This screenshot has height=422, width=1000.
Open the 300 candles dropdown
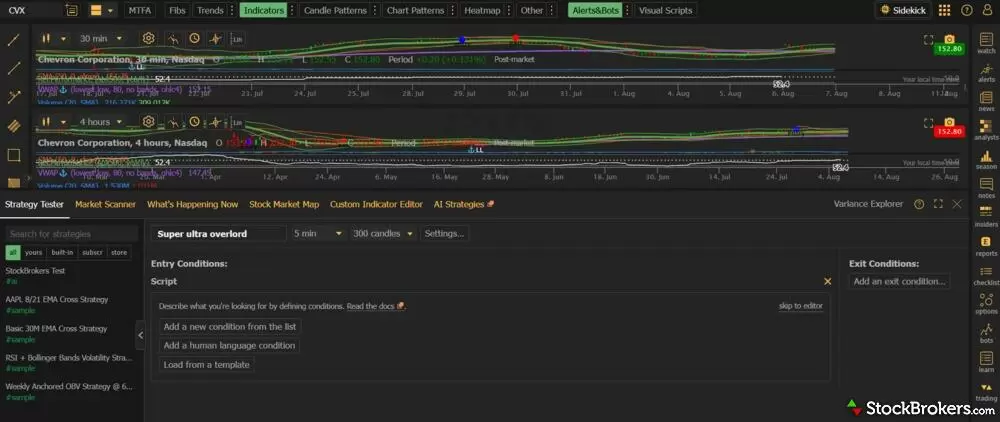(x=383, y=233)
